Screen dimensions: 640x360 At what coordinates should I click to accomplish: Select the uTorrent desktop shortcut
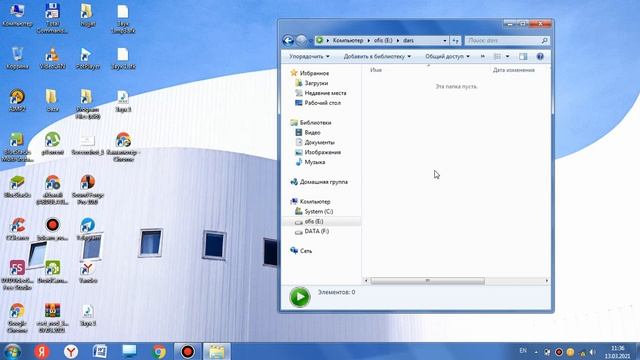(52, 143)
